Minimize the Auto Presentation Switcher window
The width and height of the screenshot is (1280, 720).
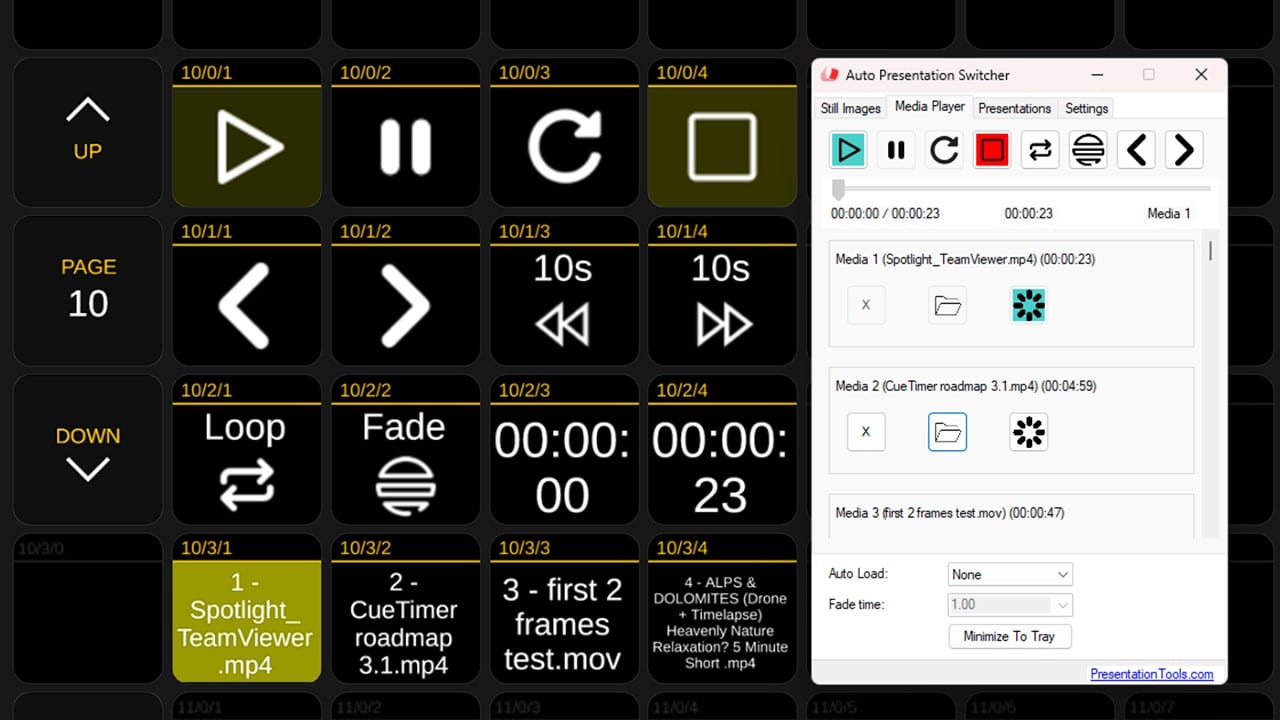[1097, 75]
